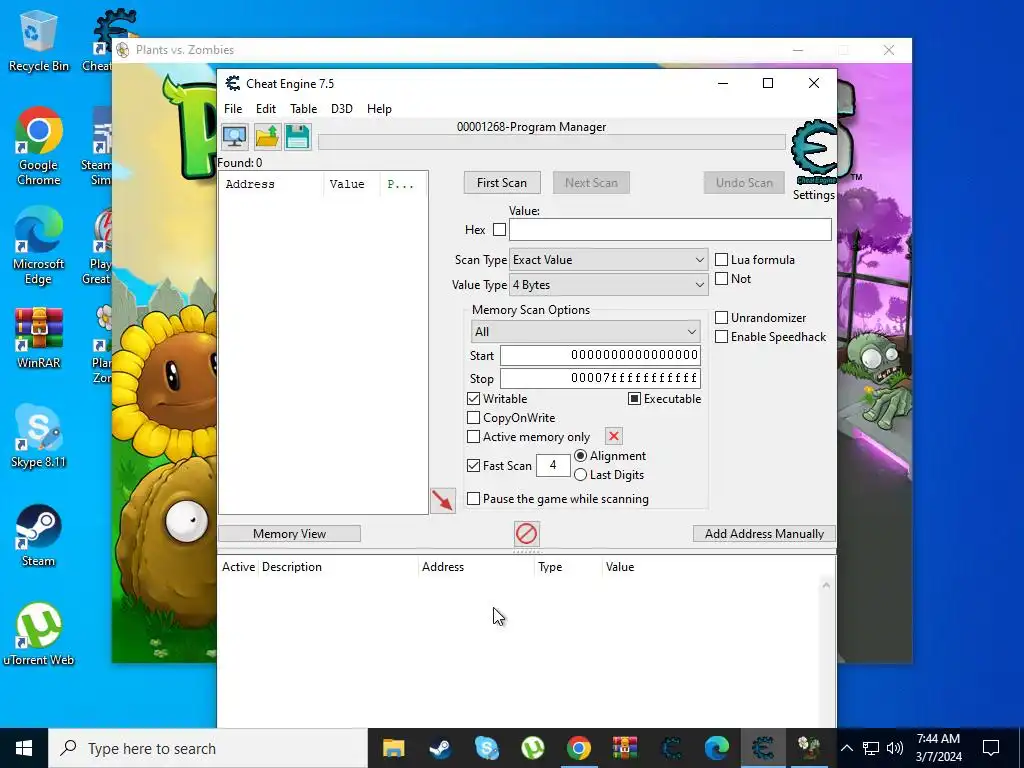The height and width of the screenshot is (768, 1024).
Task: Click the Description column header
Action: point(338,567)
